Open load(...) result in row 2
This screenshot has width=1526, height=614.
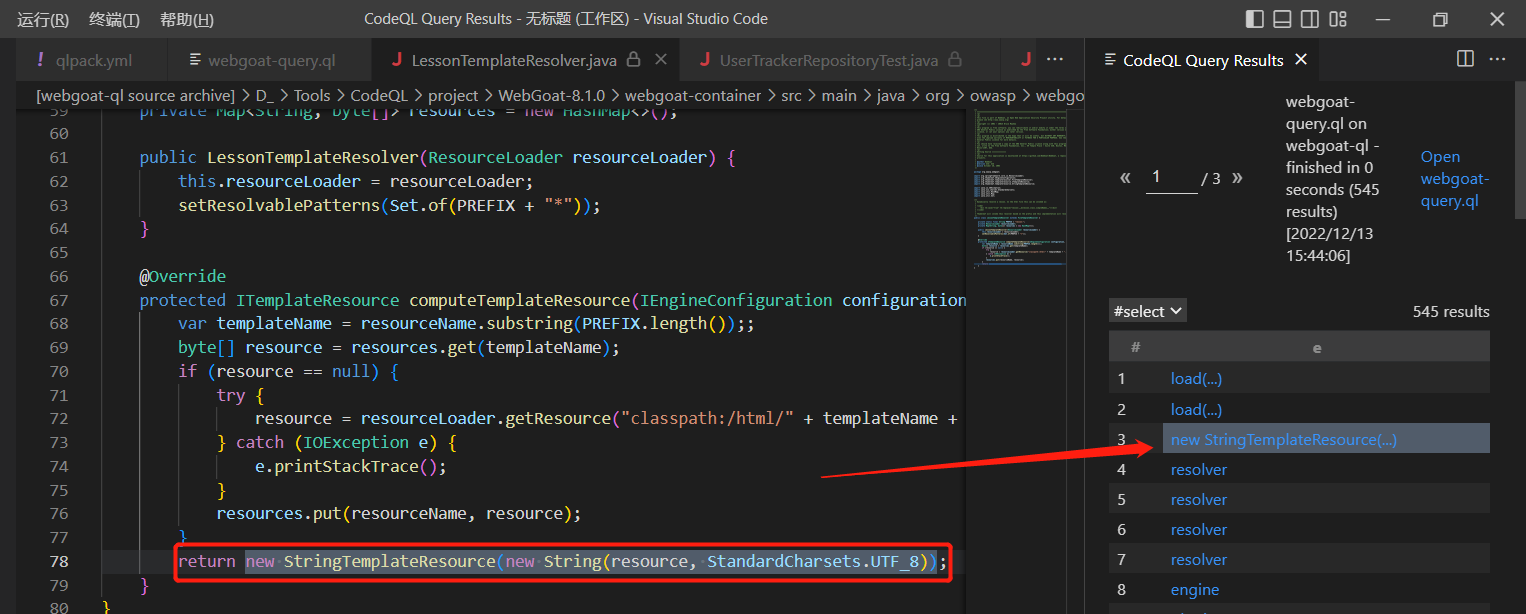tap(1196, 409)
